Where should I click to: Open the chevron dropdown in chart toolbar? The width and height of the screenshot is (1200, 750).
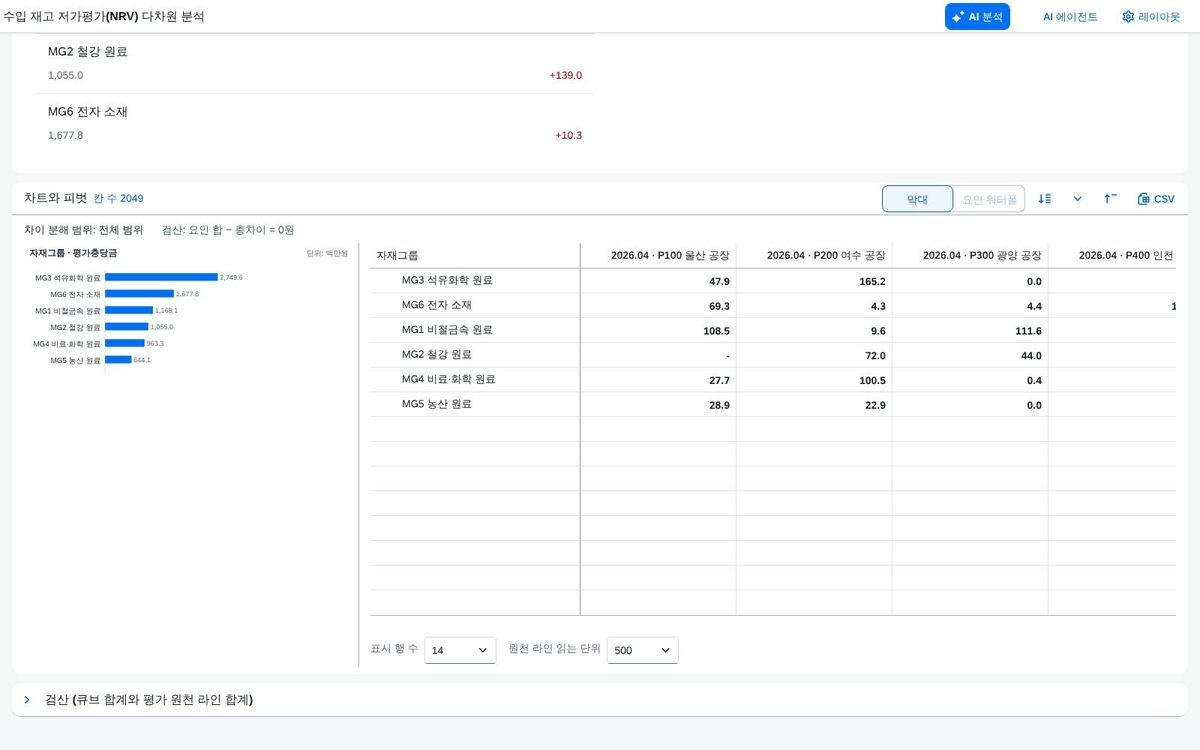tap(1078, 199)
